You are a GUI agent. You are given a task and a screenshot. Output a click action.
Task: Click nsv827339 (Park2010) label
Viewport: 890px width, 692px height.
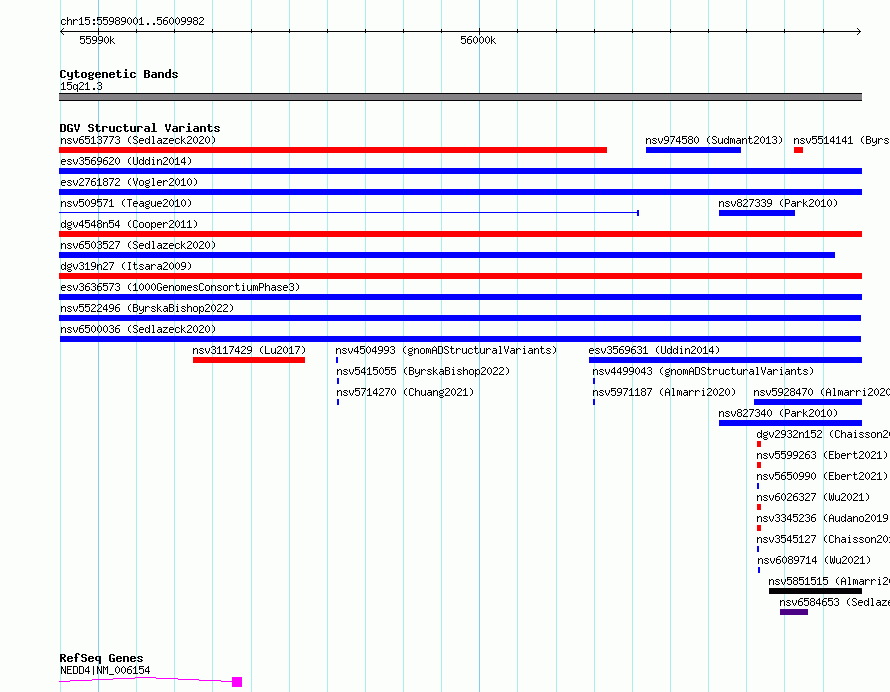[778, 203]
